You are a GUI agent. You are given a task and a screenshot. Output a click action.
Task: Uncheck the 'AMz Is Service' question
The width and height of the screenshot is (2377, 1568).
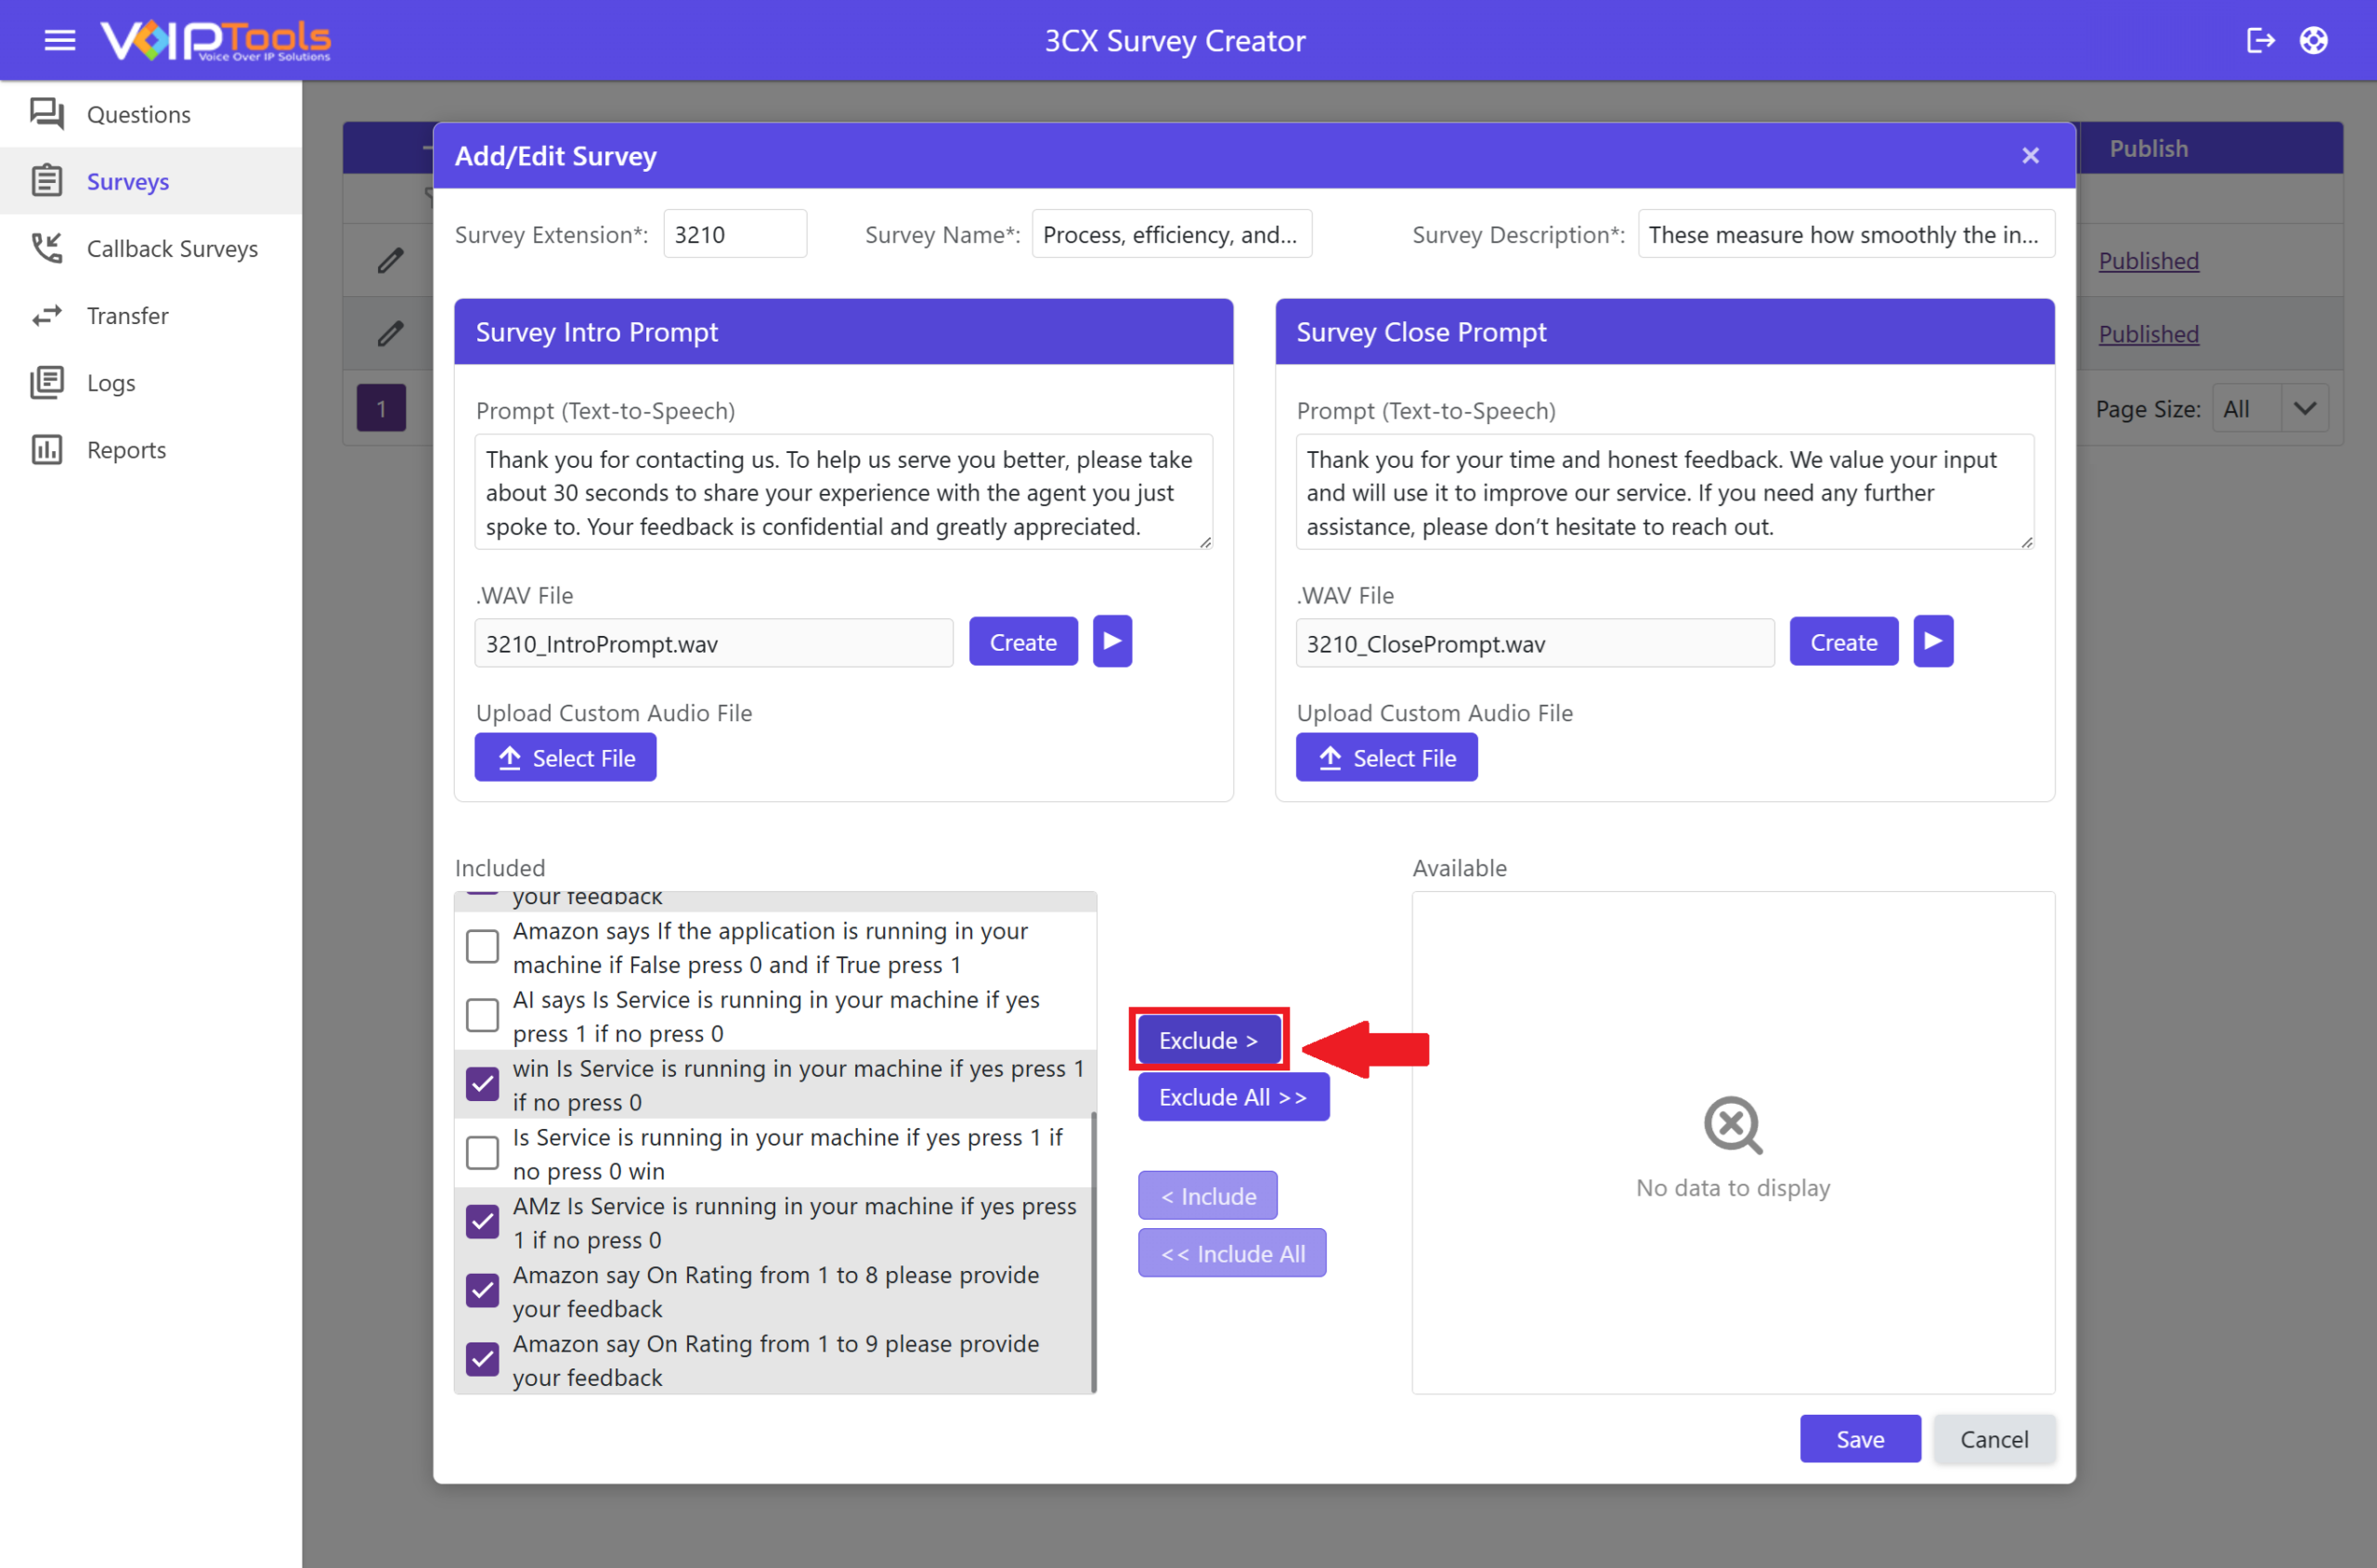click(x=483, y=1222)
